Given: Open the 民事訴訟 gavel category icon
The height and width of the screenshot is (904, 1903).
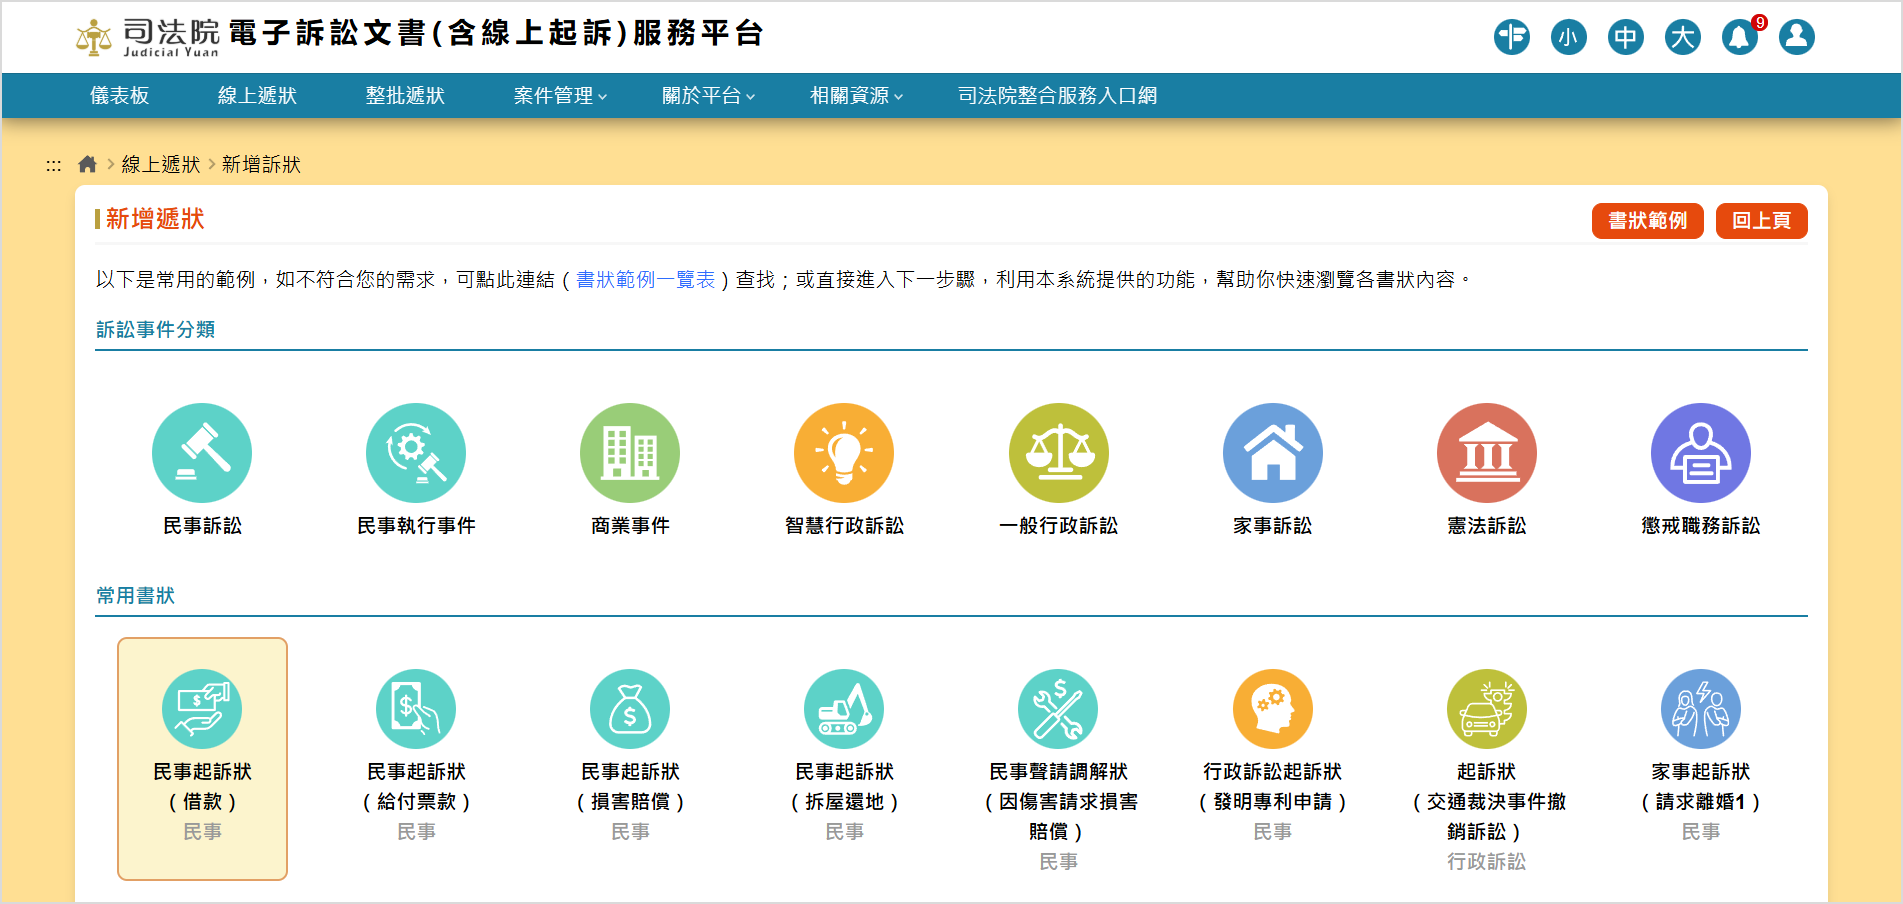Looking at the screenshot, I should point(202,453).
